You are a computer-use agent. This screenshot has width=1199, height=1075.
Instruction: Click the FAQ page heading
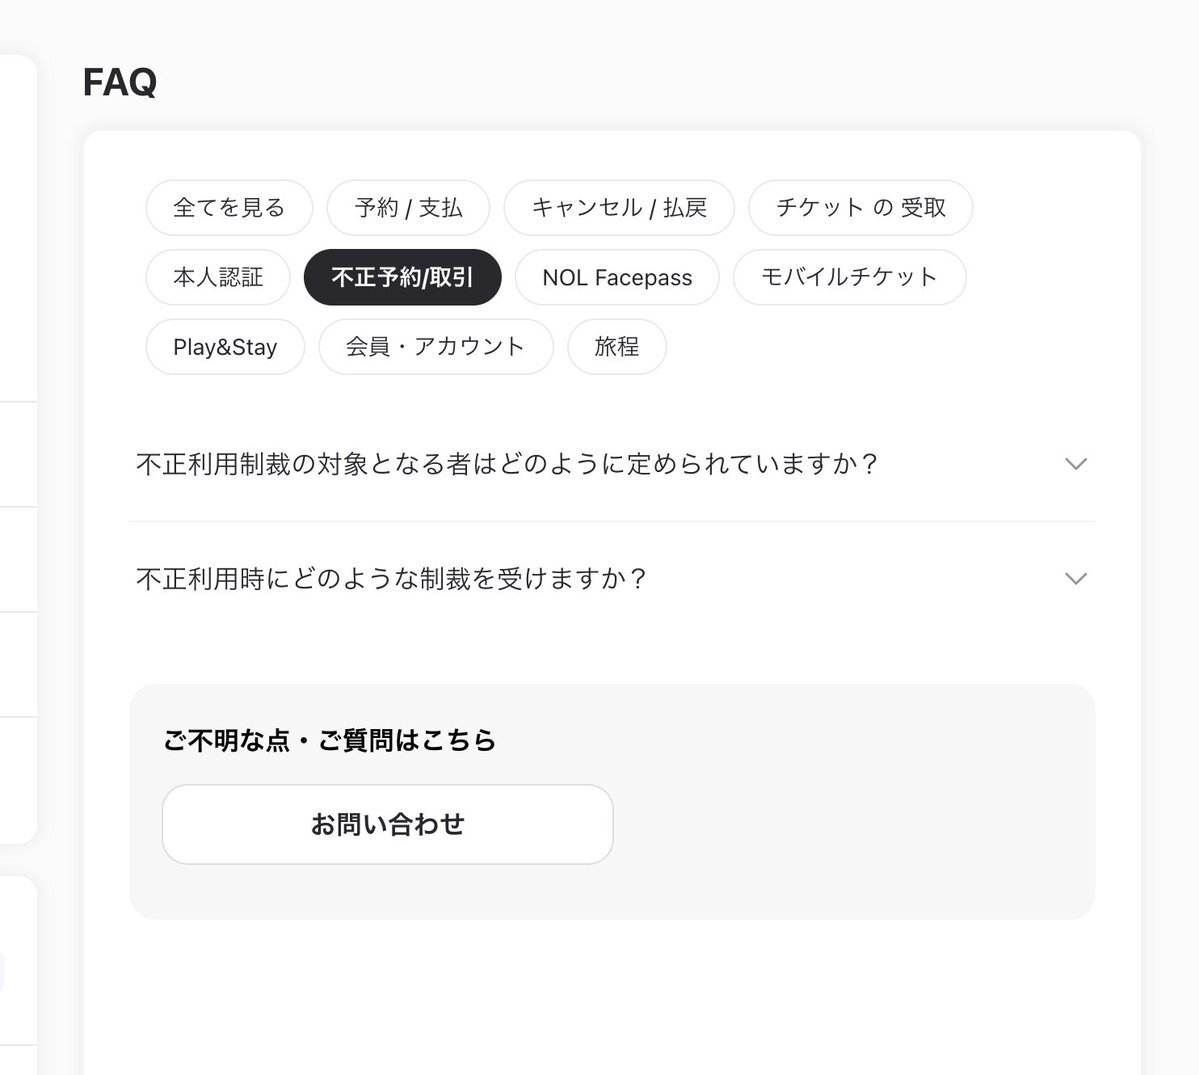(120, 82)
